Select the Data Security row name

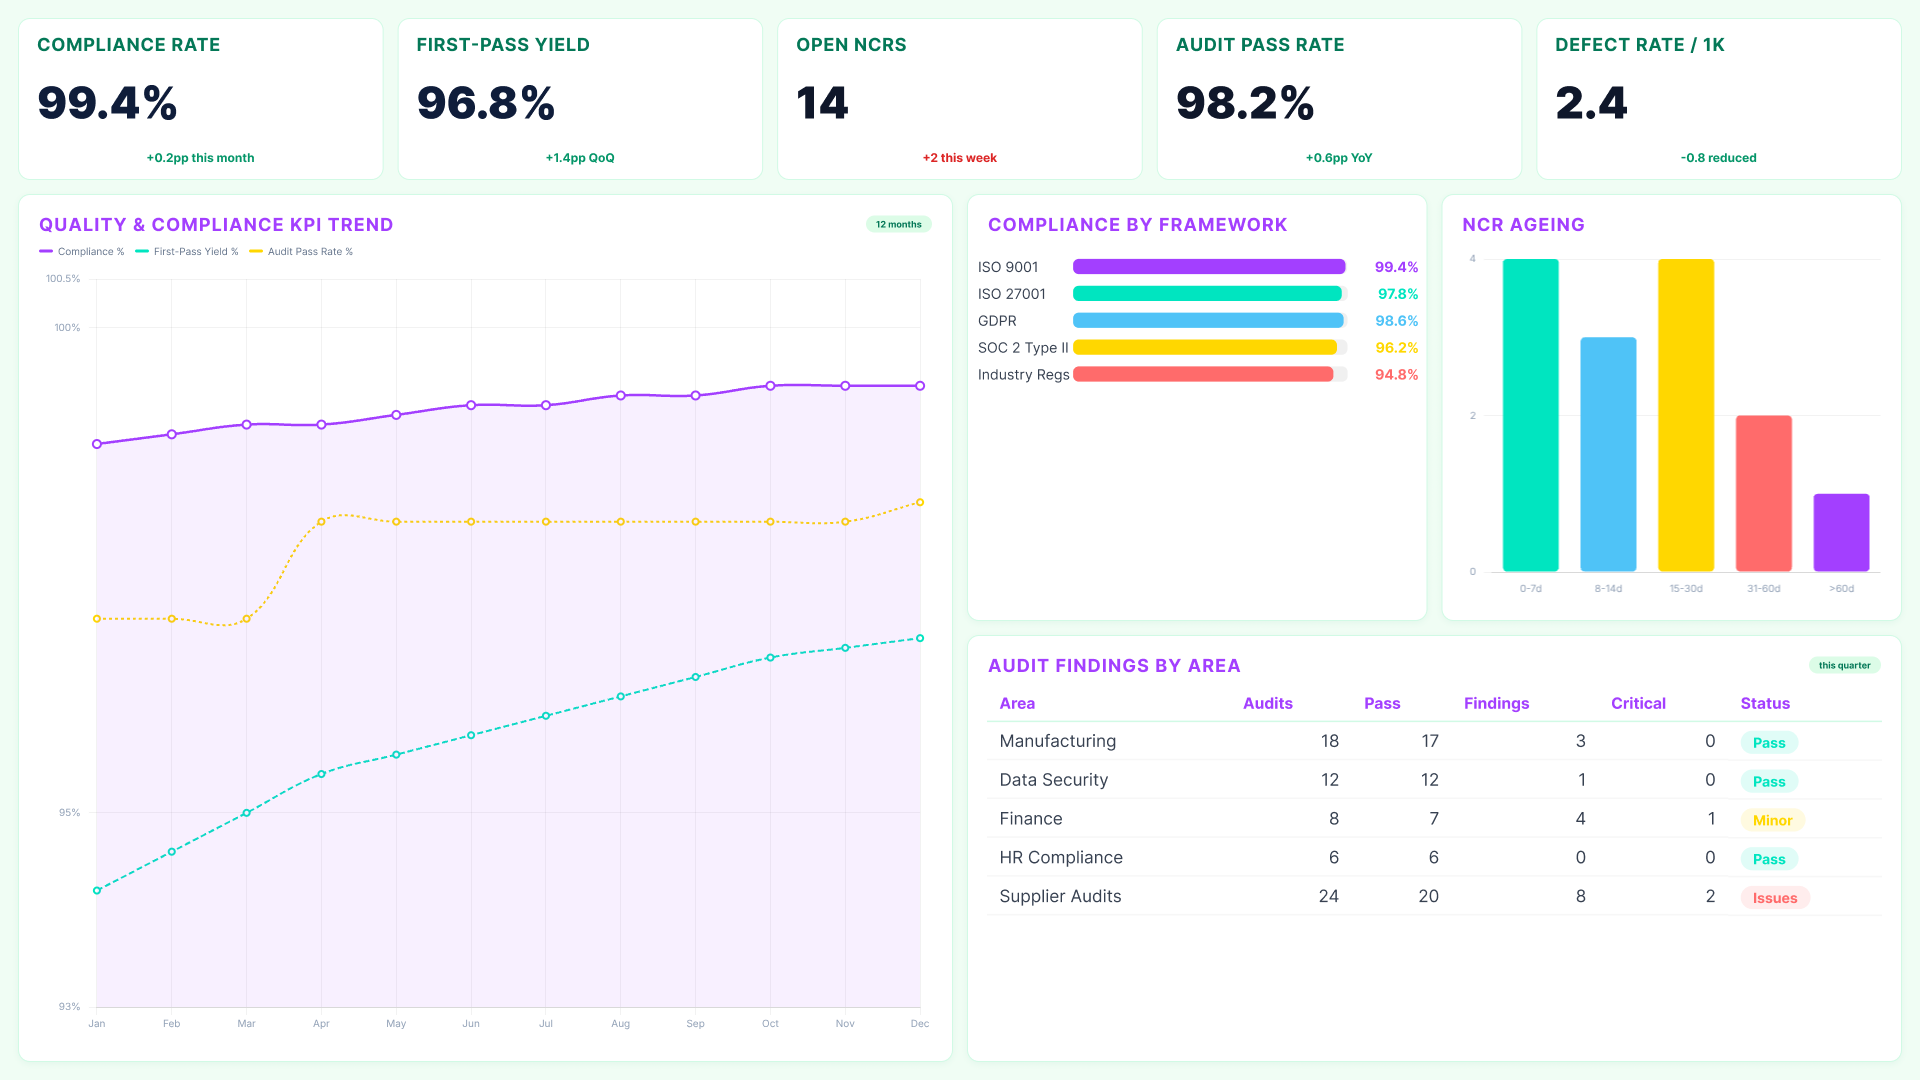1053,780
